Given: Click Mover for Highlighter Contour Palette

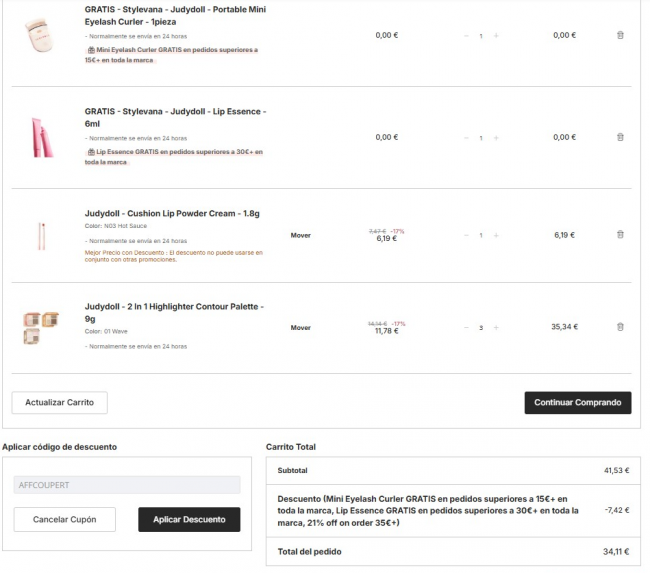Looking at the screenshot, I should (x=300, y=327).
